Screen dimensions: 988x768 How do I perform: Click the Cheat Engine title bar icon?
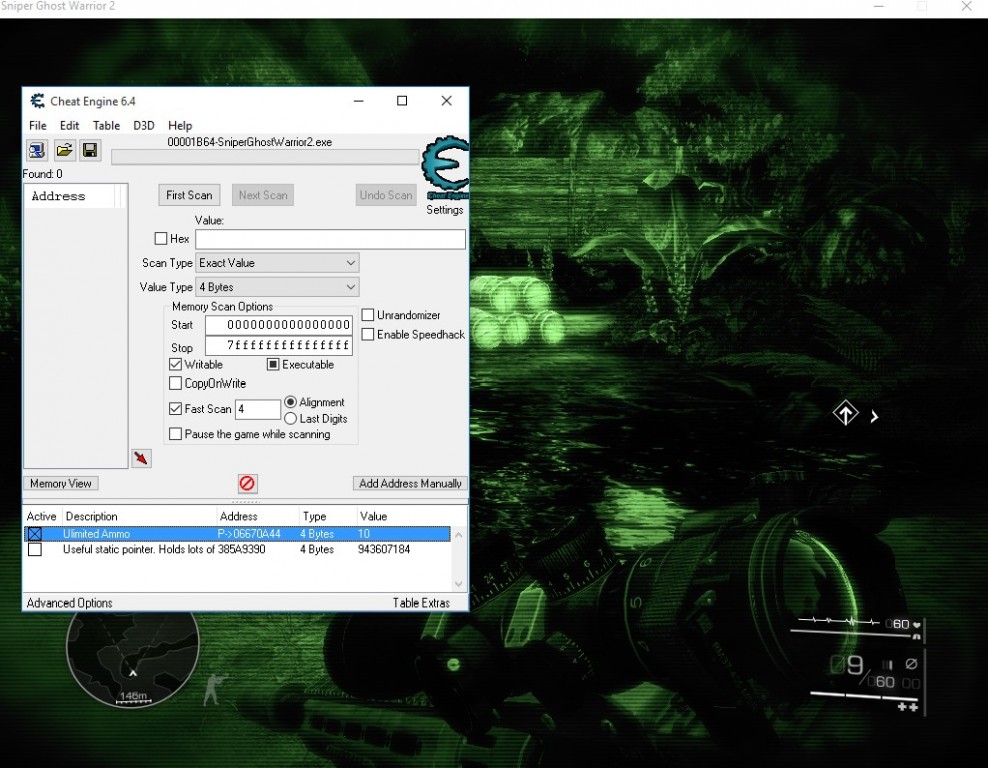pyautogui.click(x=38, y=101)
